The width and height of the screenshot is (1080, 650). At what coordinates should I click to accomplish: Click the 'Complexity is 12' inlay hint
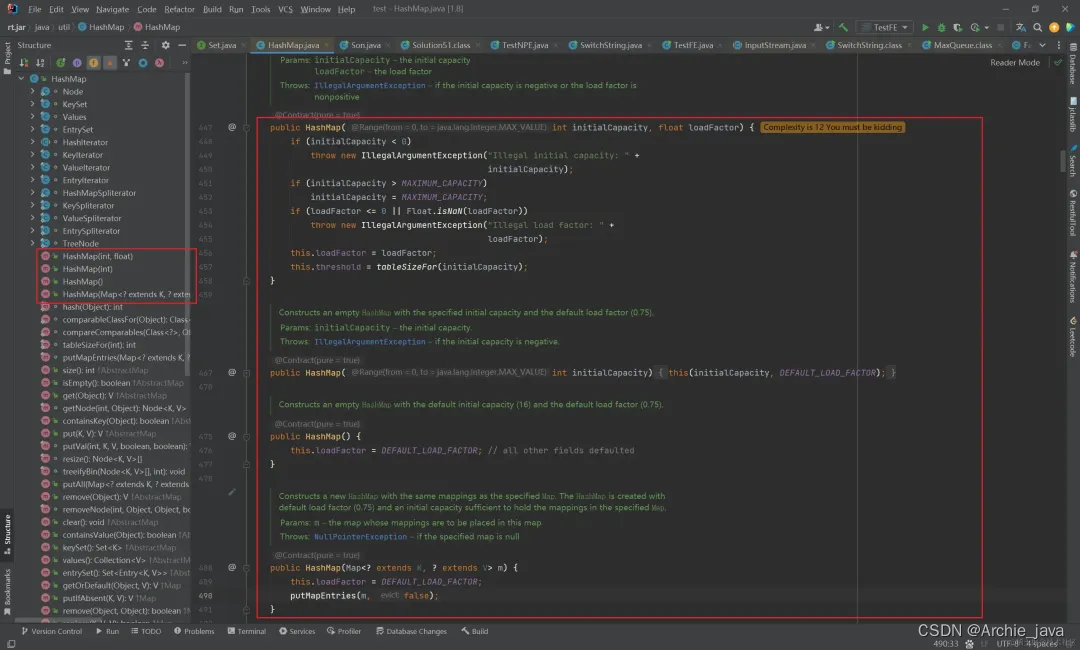click(x=832, y=127)
